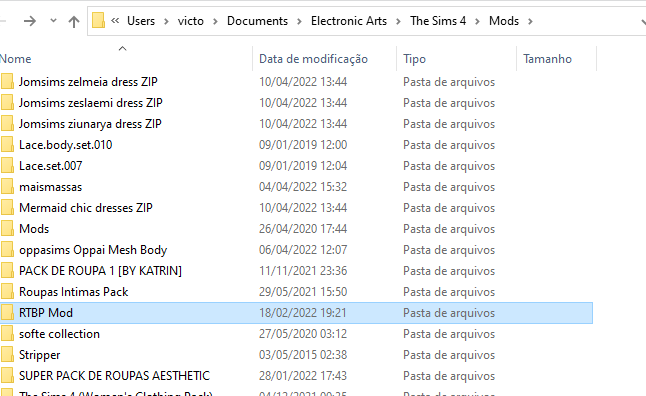Screen dimensions: 646x396
Task: Select Jomsims zelmeia dress ZIP folder icon
Action: coord(7,82)
